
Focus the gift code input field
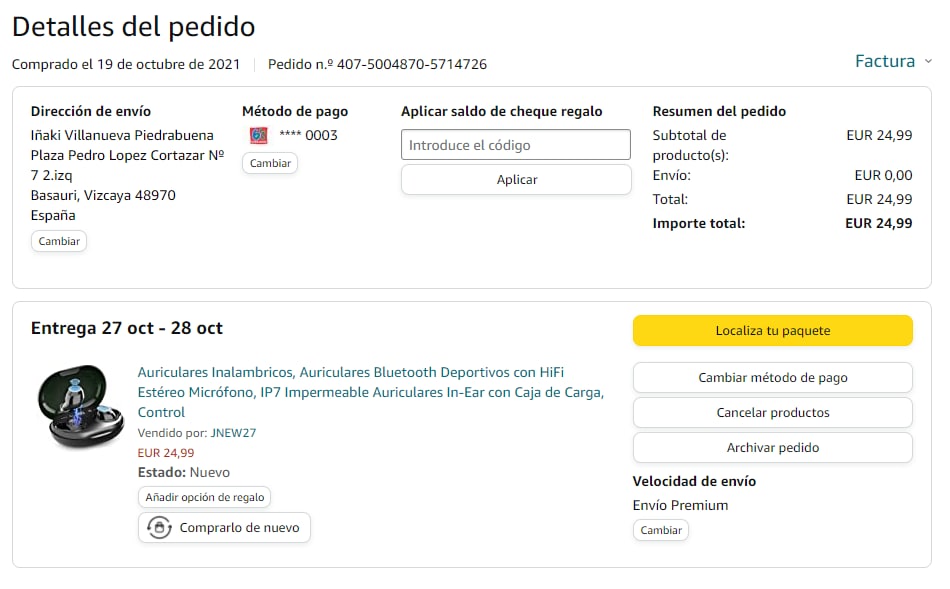click(515, 145)
